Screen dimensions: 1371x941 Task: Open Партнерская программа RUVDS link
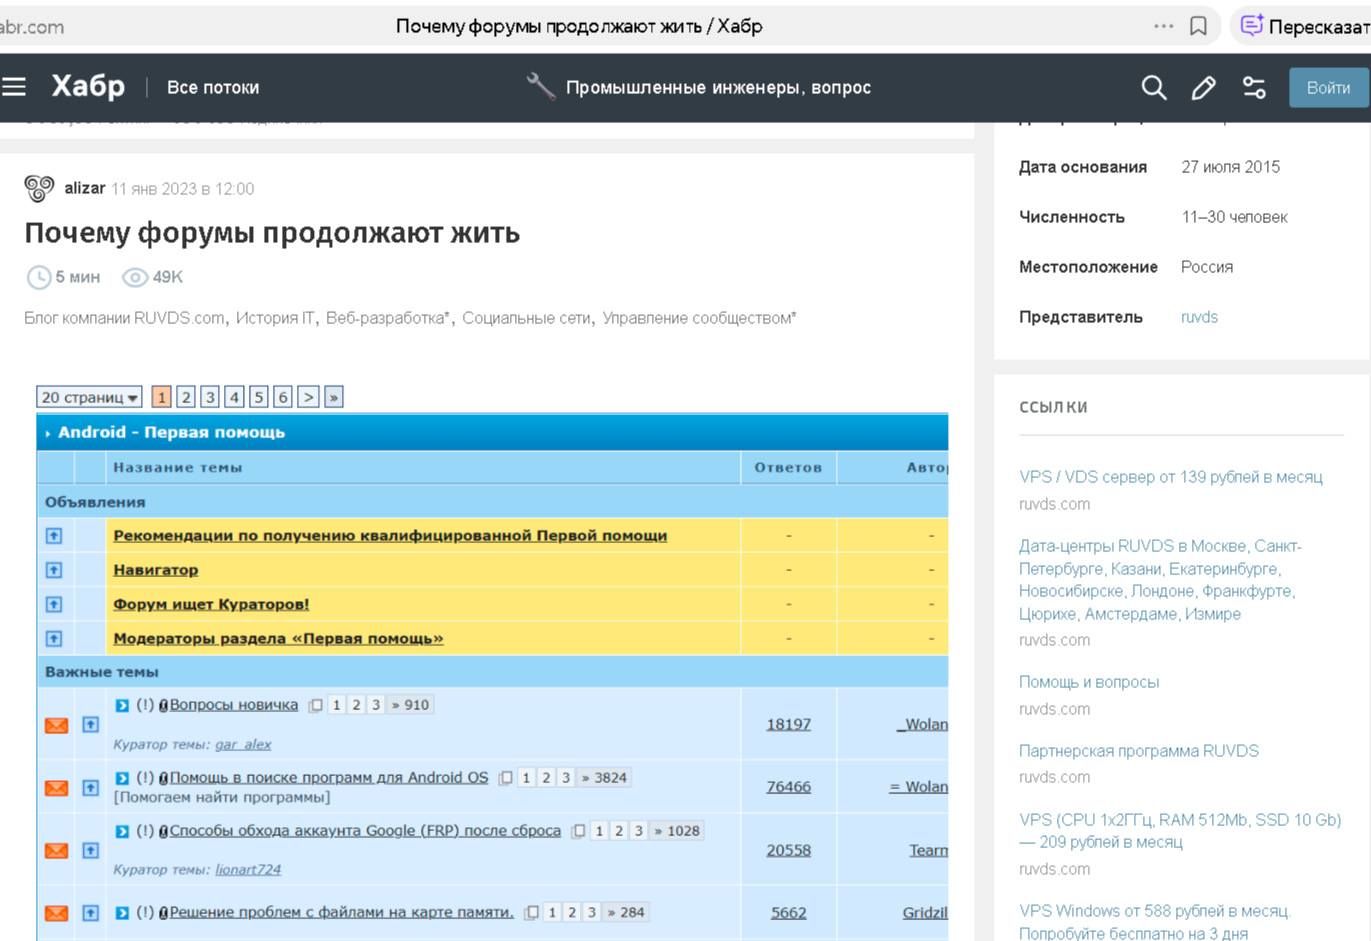click(1139, 751)
